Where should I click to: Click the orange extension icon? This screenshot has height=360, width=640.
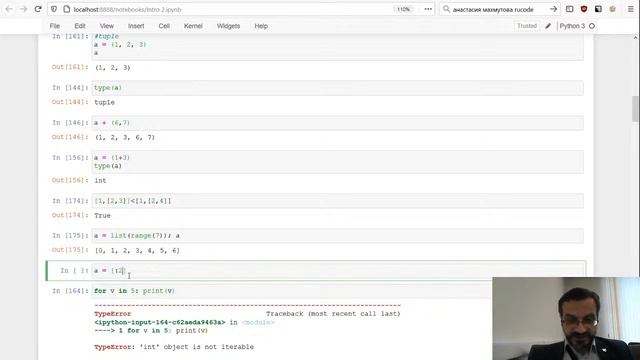[612, 9]
